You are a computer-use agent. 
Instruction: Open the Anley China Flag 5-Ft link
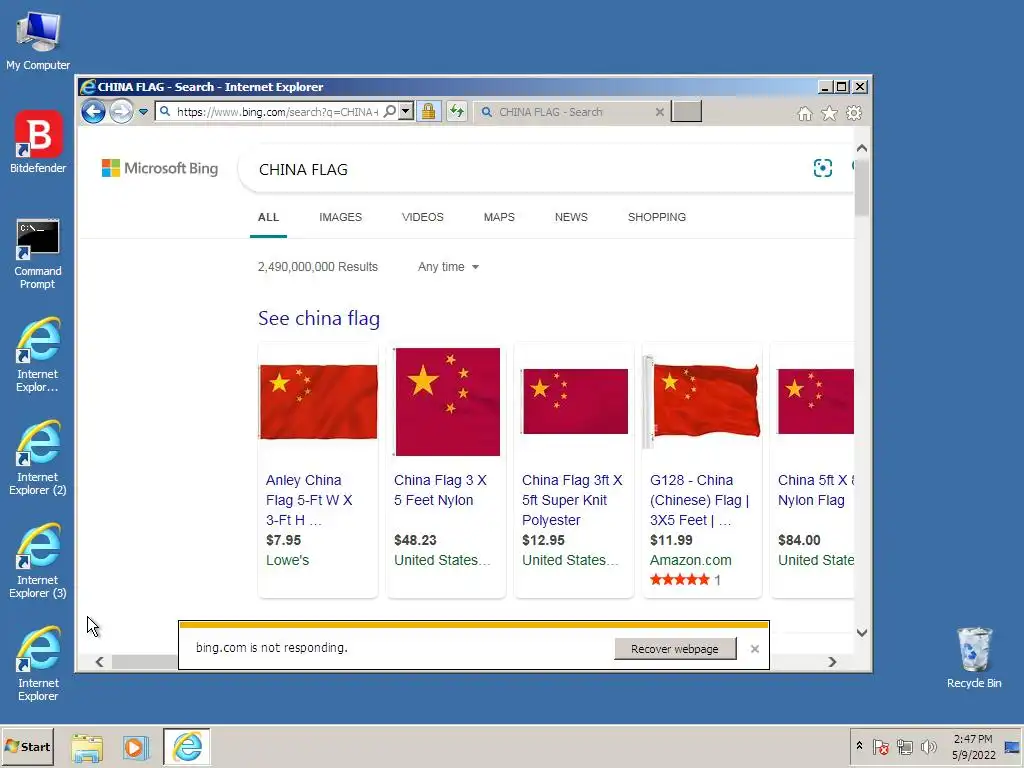(x=309, y=500)
